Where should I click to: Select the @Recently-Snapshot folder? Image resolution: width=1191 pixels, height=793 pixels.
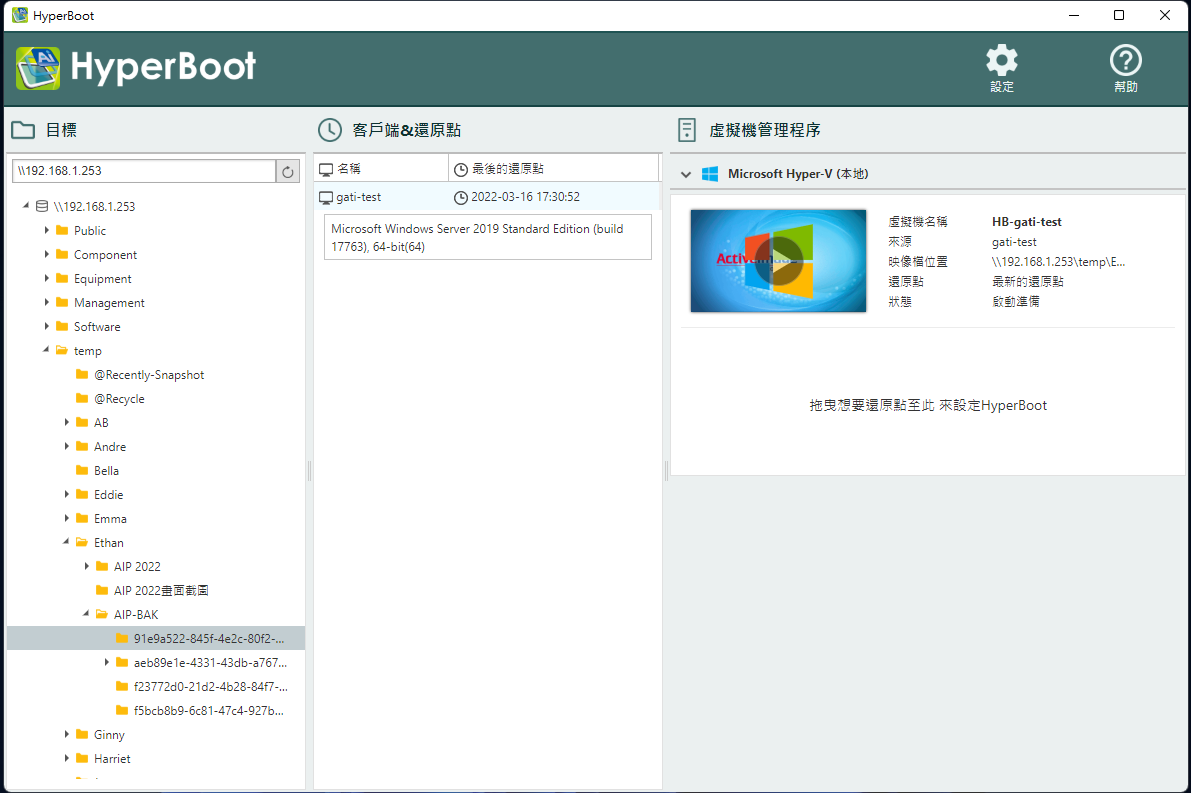148,375
